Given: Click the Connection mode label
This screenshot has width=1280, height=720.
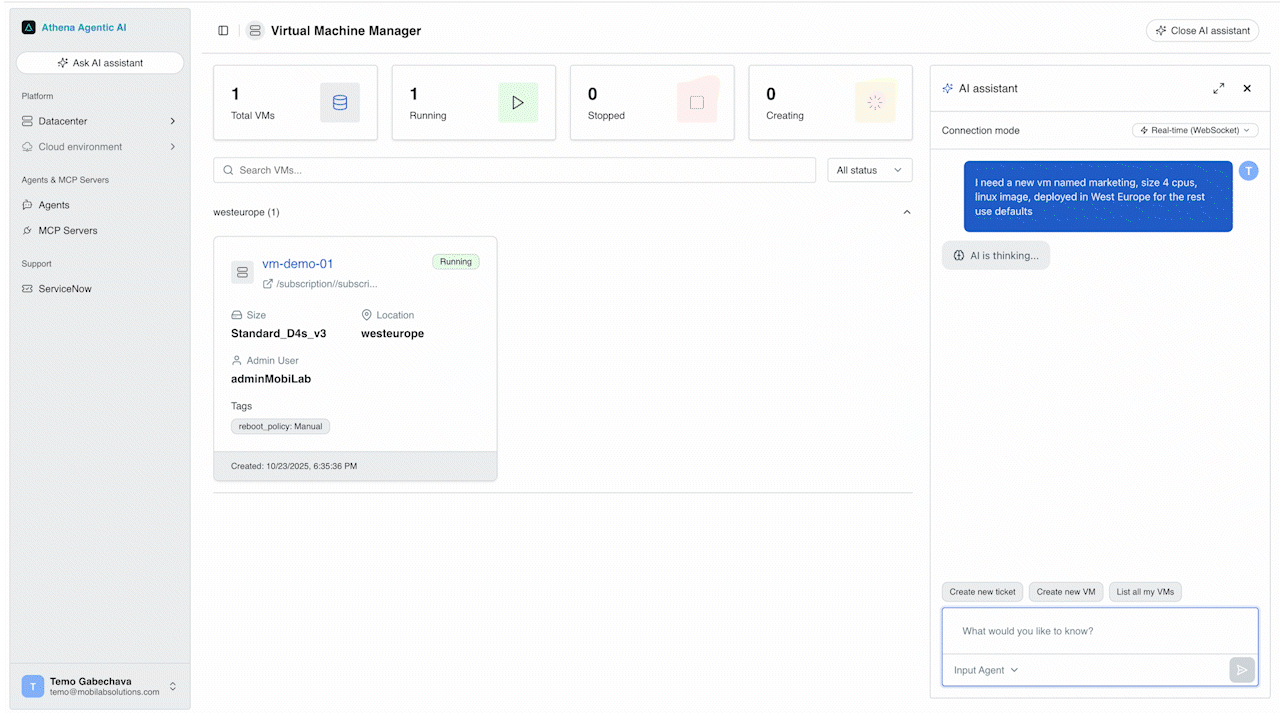Looking at the screenshot, I should tap(981, 131).
